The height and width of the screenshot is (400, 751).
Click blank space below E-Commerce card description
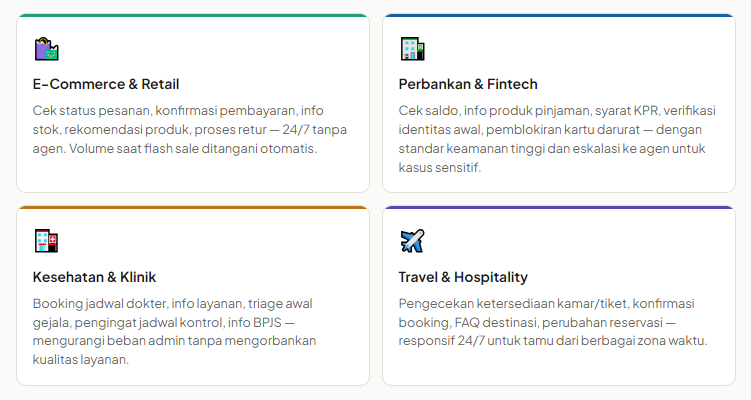tap(193, 174)
